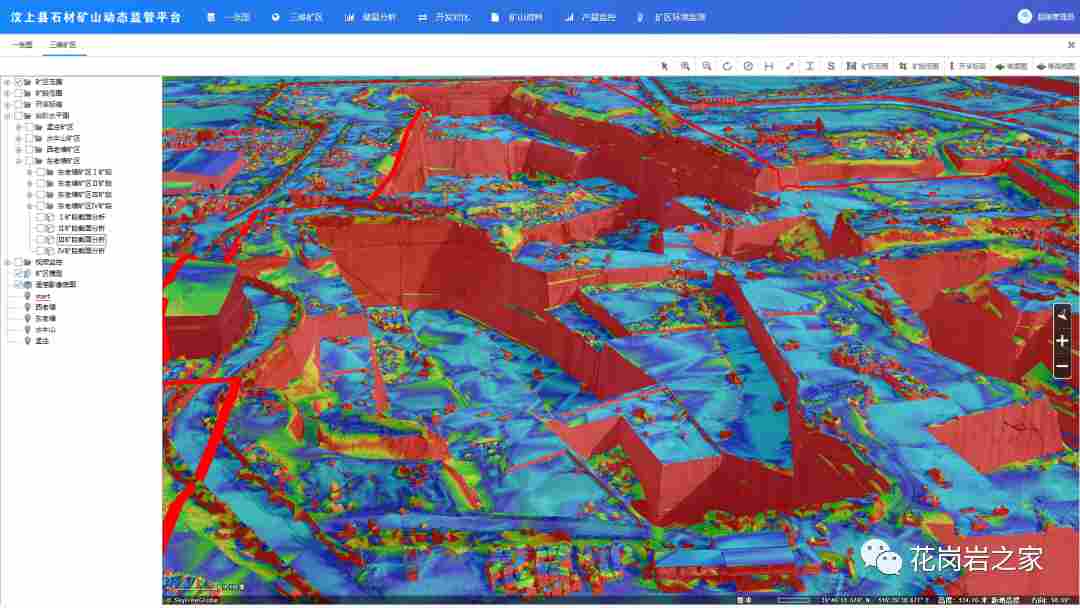Collapse the 东老横矿区 tree node
Screen dimensions: 1080x608
(x=18, y=161)
